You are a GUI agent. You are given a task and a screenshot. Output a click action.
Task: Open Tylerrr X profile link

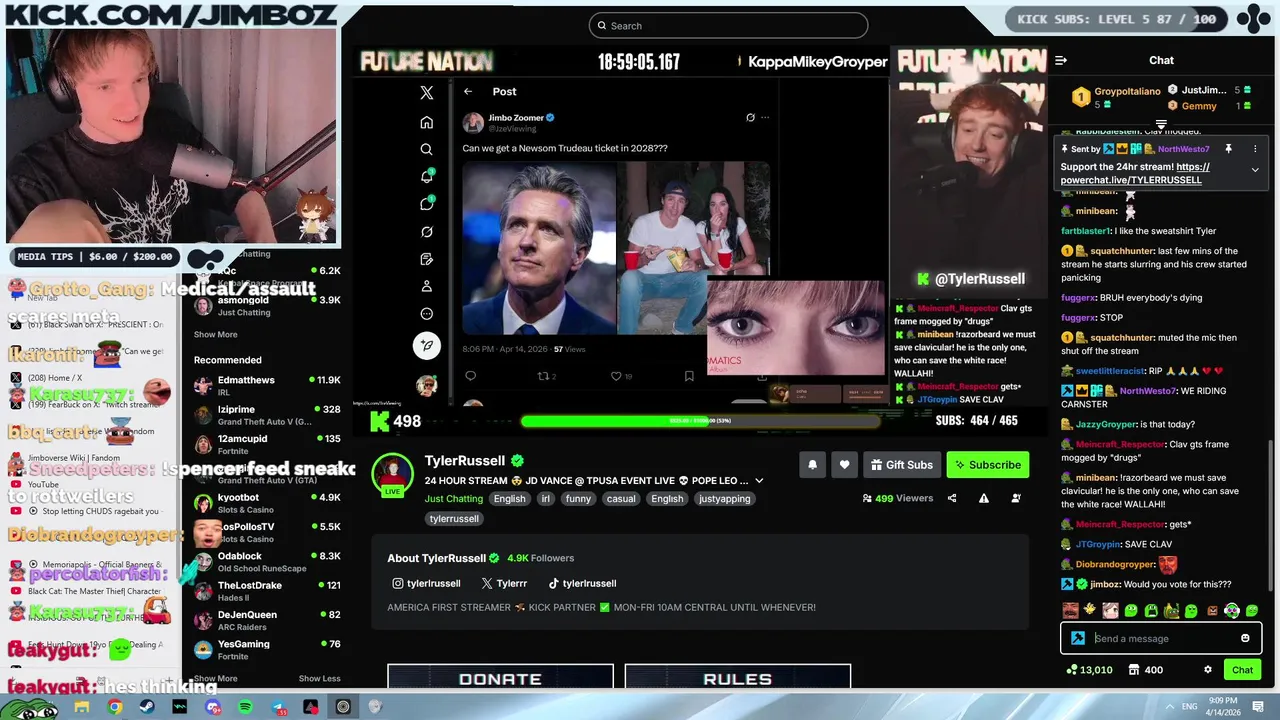click(x=504, y=583)
